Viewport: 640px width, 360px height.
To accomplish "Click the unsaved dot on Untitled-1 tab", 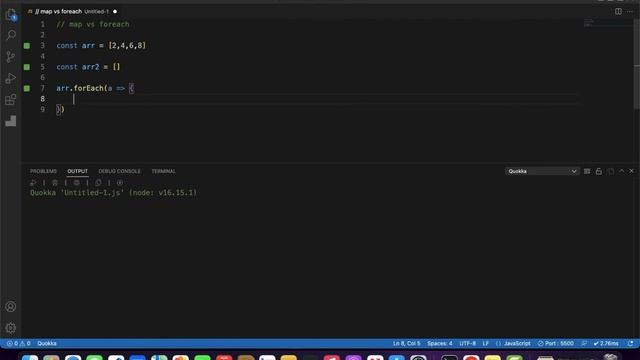I will pos(115,11).
